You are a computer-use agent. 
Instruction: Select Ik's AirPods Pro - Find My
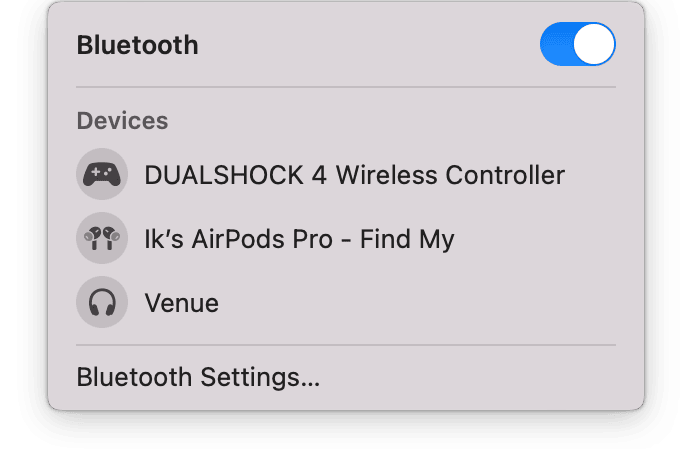coord(346,238)
